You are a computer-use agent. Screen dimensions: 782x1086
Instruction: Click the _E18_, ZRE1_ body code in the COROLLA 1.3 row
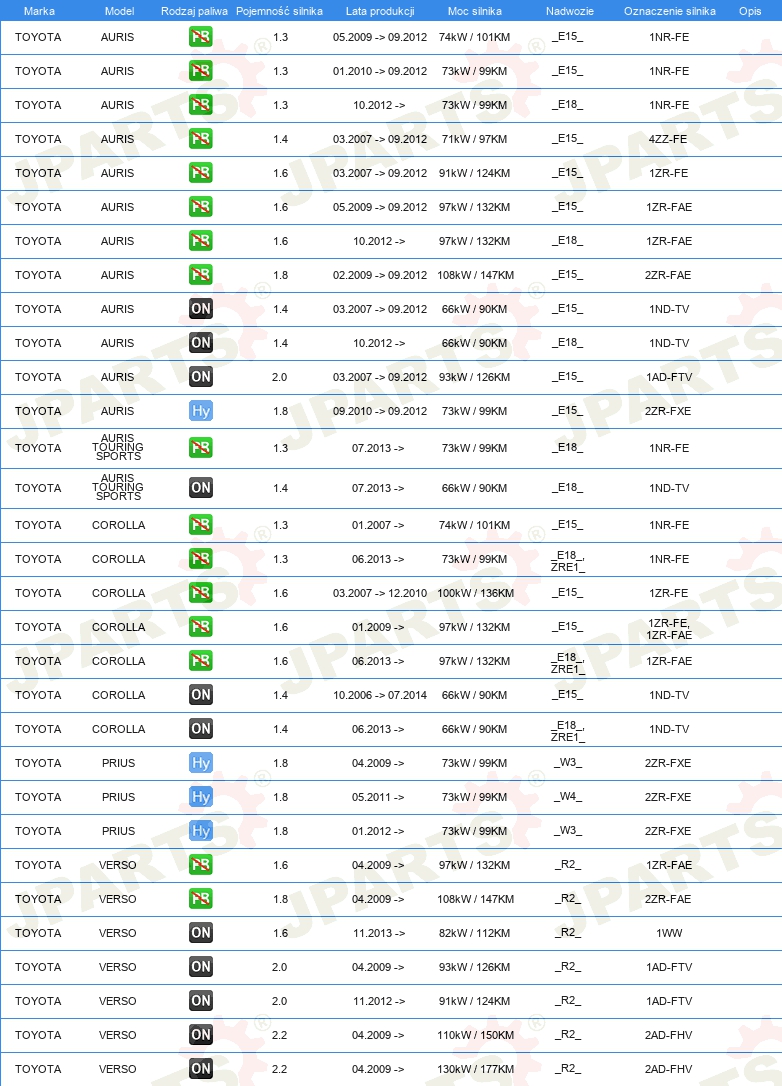tap(567, 561)
